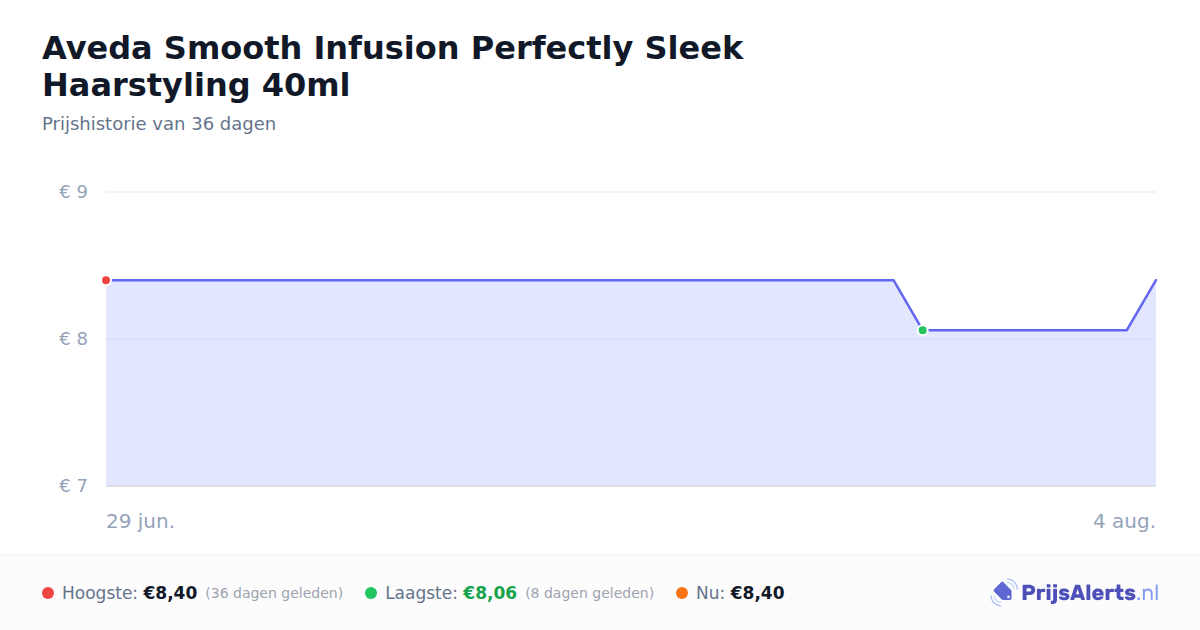Click the green lowest-price dot on chart
This screenshot has height=630, width=1200.
click(922, 330)
